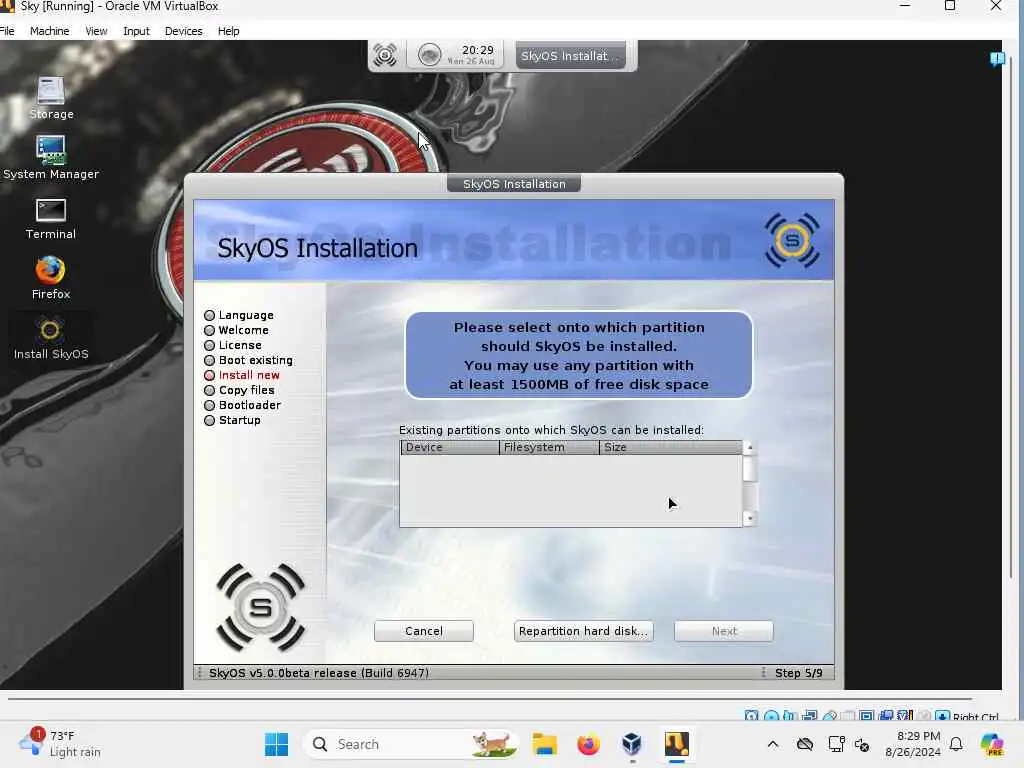Open File Explorer from the taskbar
Image resolution: width=1024 pixels, height=768 pixels.
click(545, 744)
